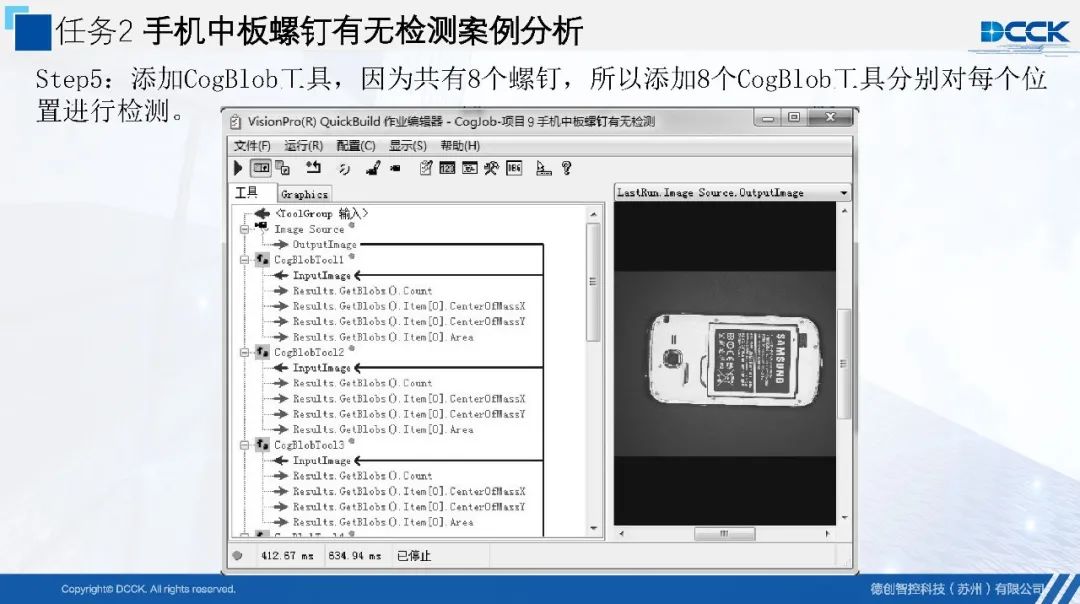Image resolution: width=1080 pixels, height=604 pixels.
Task: Select Results.GetBlobs().Count under CogBlobTool1
Action: click(362, 291)
